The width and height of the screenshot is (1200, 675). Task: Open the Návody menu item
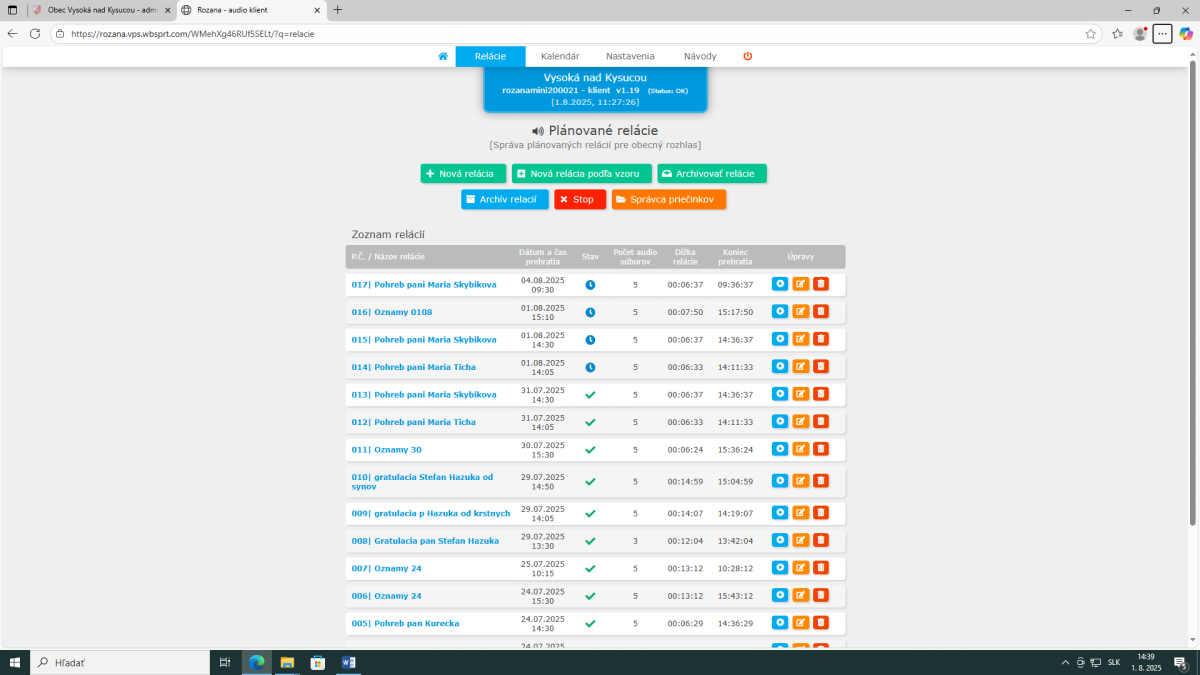point(700,56)
